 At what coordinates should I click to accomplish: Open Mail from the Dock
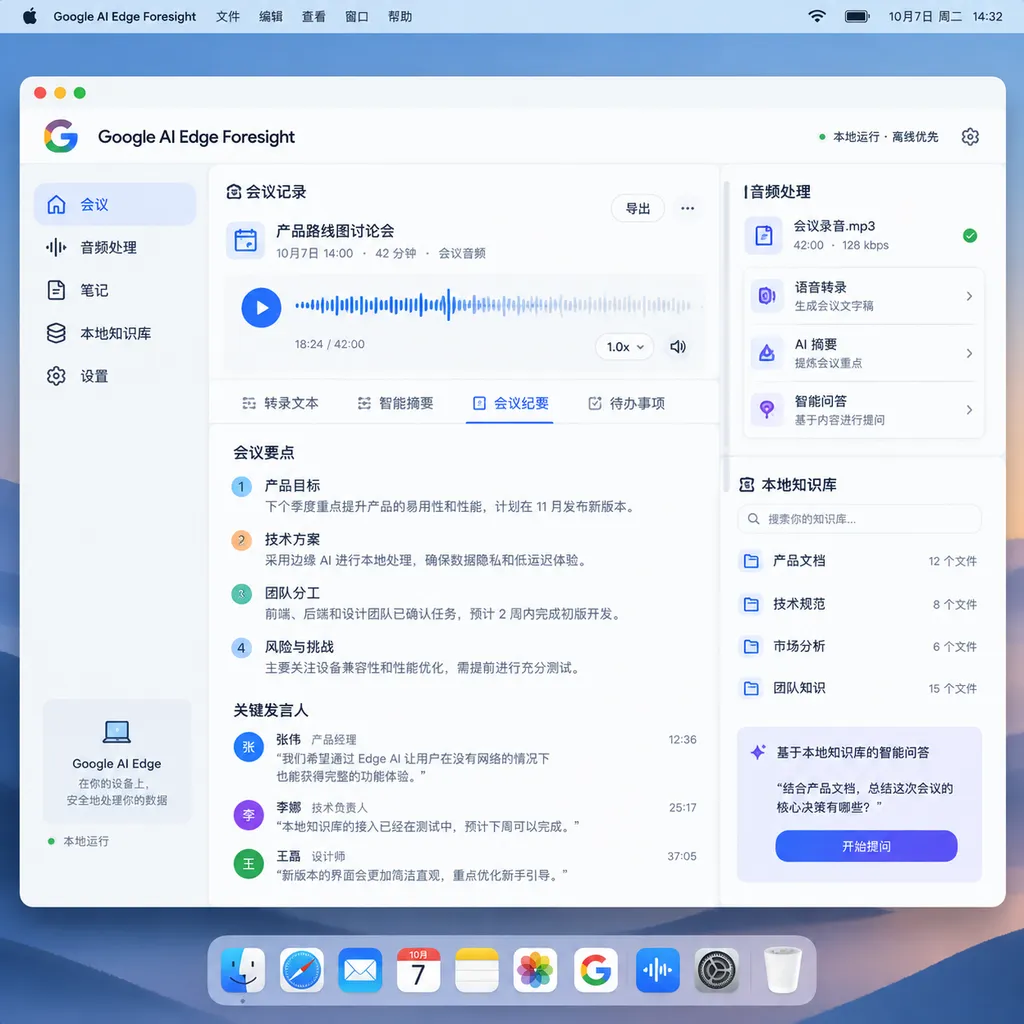(360, 970)
